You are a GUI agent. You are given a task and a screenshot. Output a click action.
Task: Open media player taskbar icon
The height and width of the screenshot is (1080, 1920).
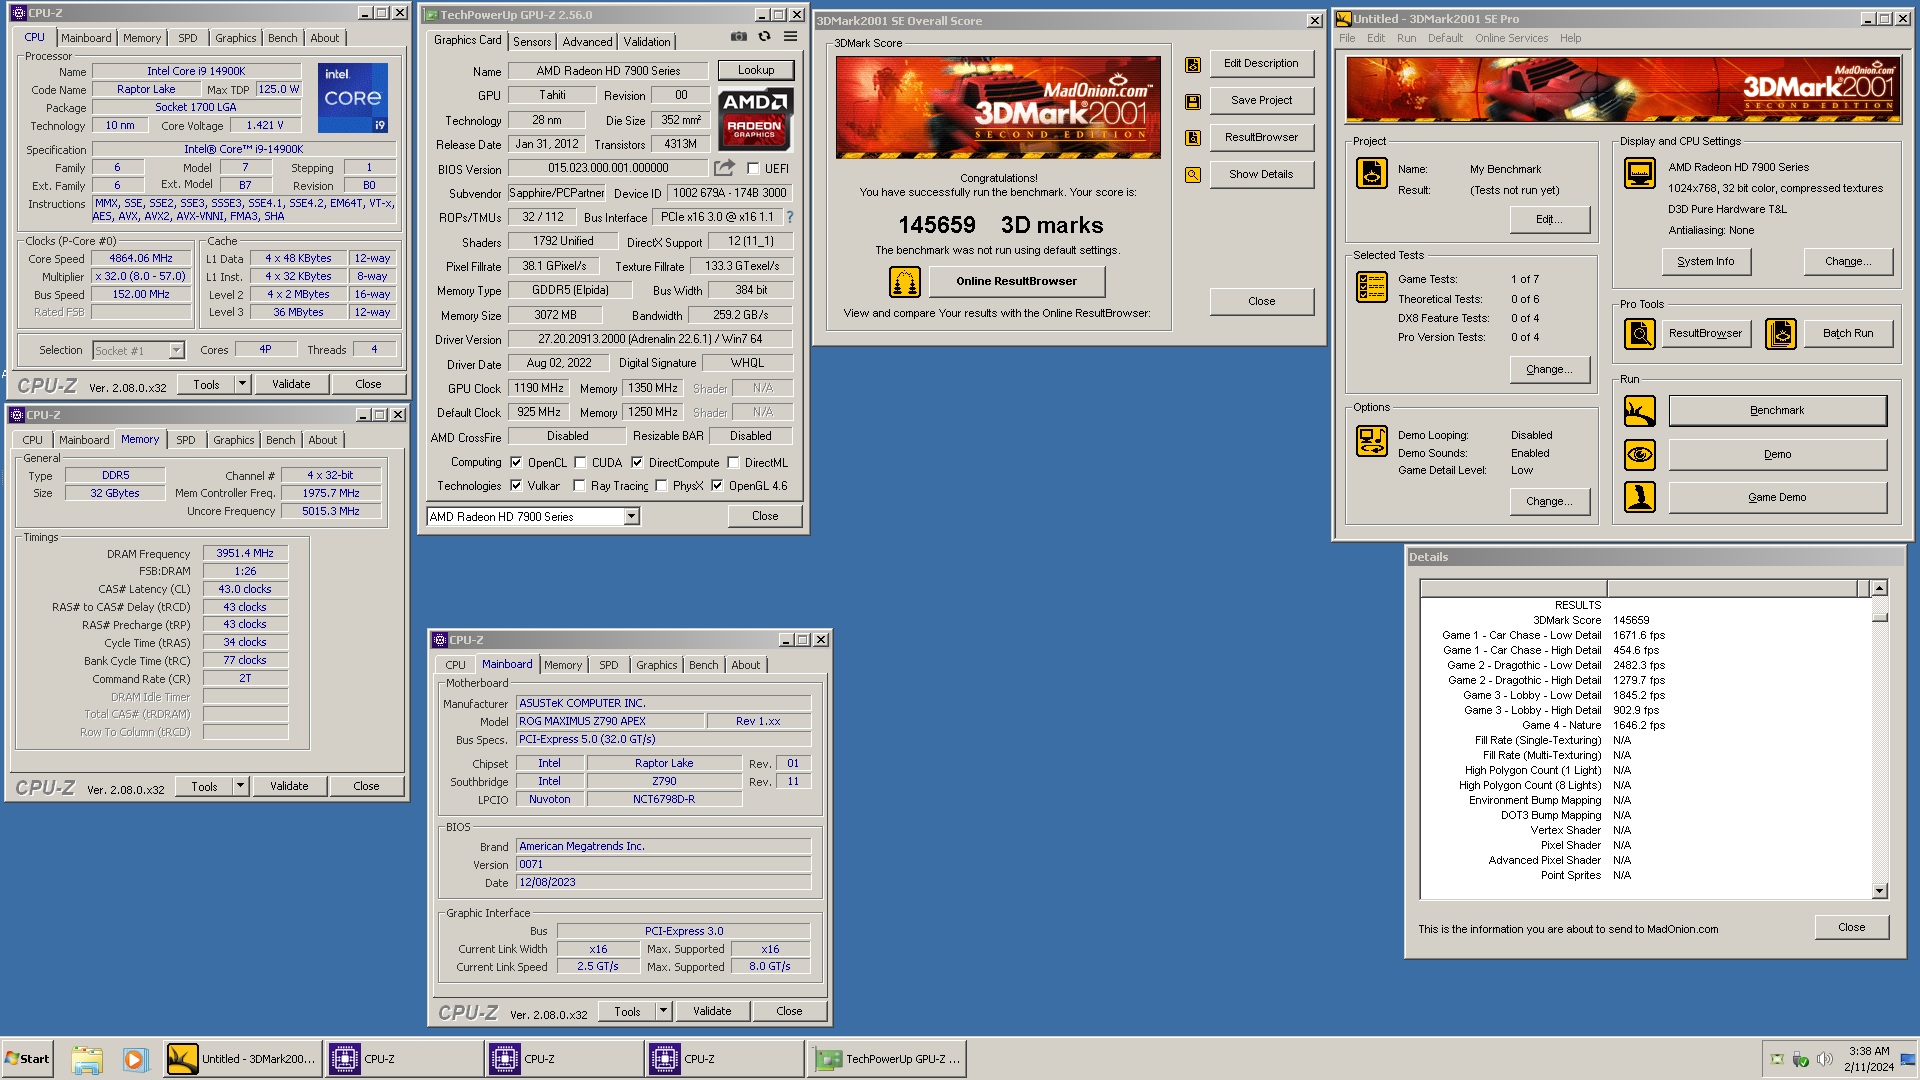[x=135, y=1059]
